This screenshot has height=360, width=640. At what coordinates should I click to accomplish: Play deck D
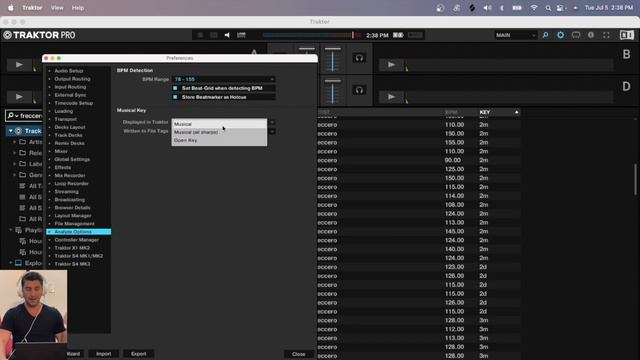391,97
